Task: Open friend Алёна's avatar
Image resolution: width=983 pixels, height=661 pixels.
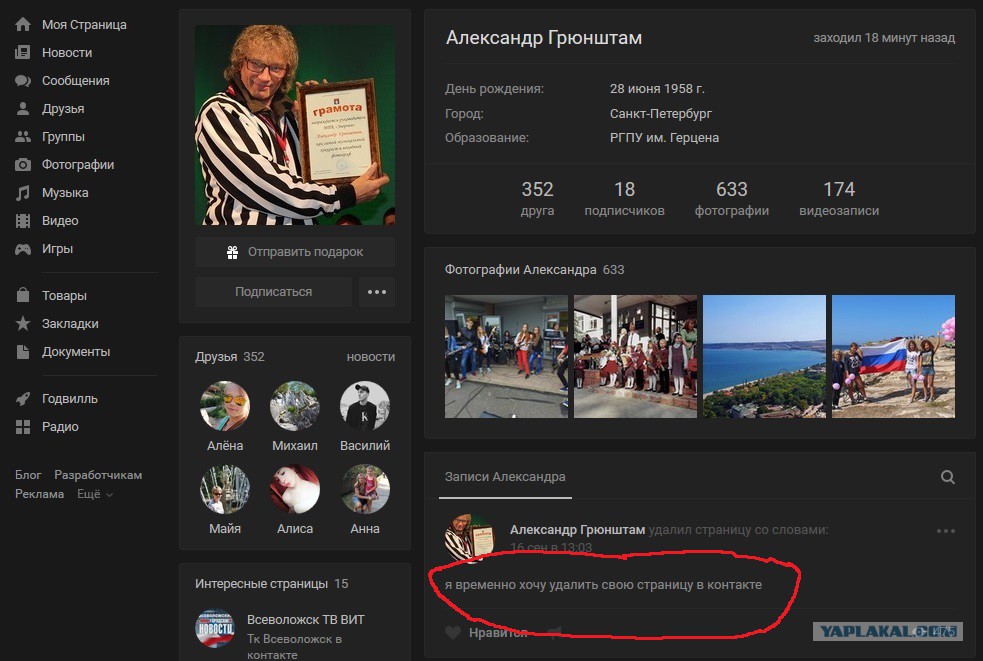Action: (x=225, y=406)
